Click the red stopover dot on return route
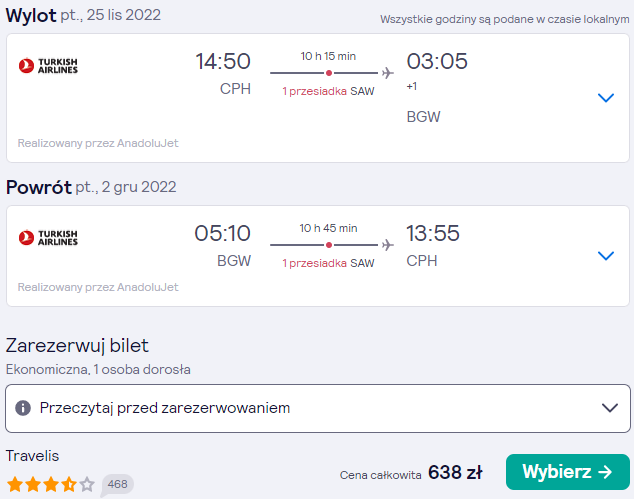This screenshot has height=499, width=634. point(329,245)
